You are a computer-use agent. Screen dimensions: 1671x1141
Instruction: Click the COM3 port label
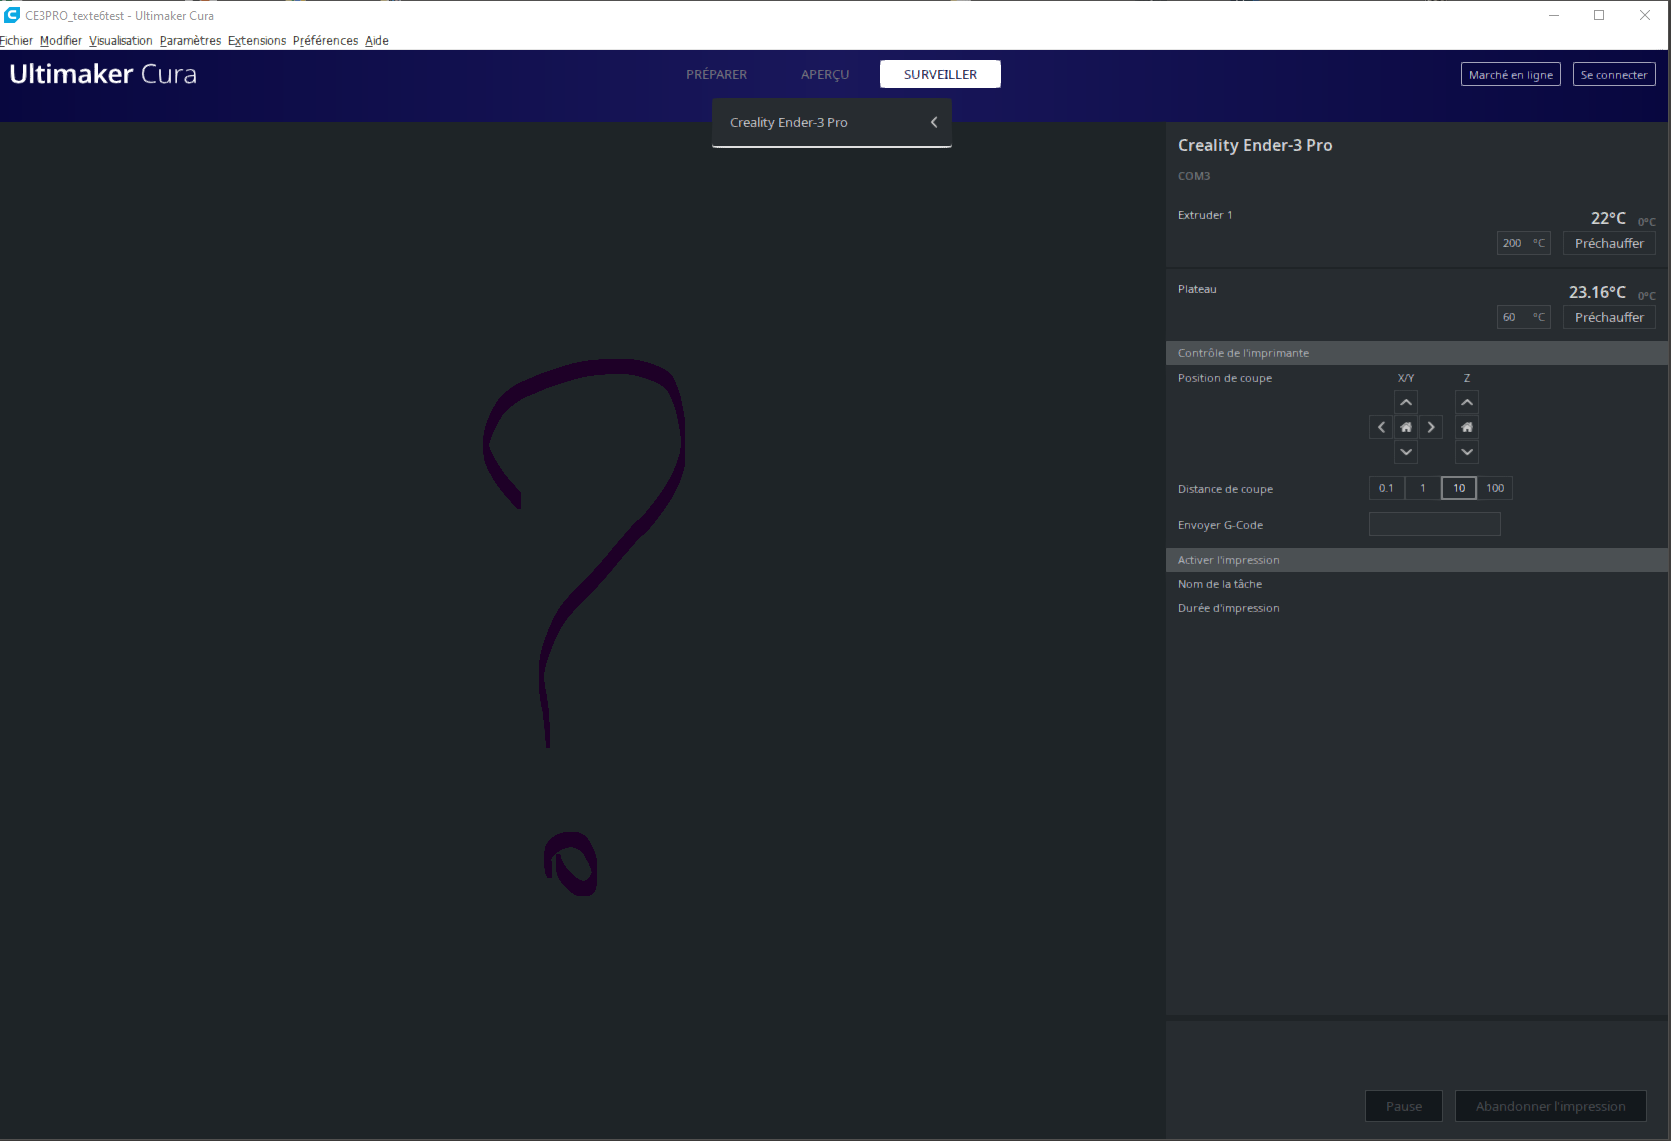pos(1194,176)
